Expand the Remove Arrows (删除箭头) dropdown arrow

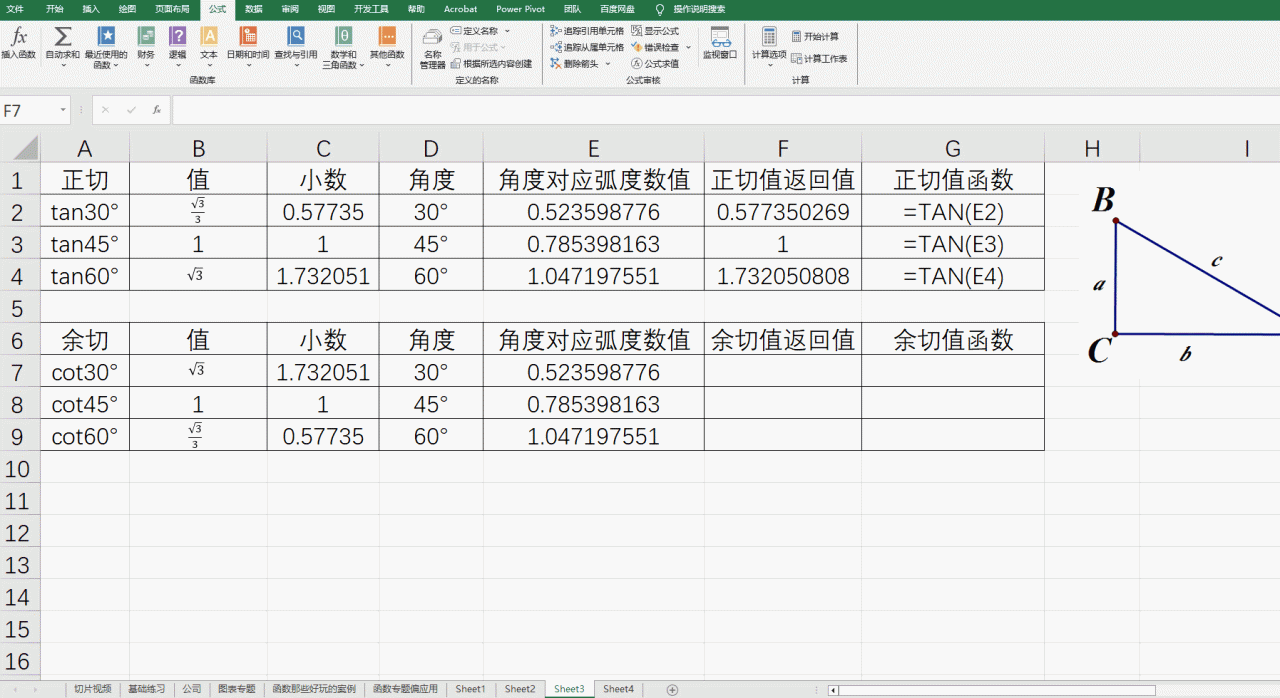click(609, 63)
